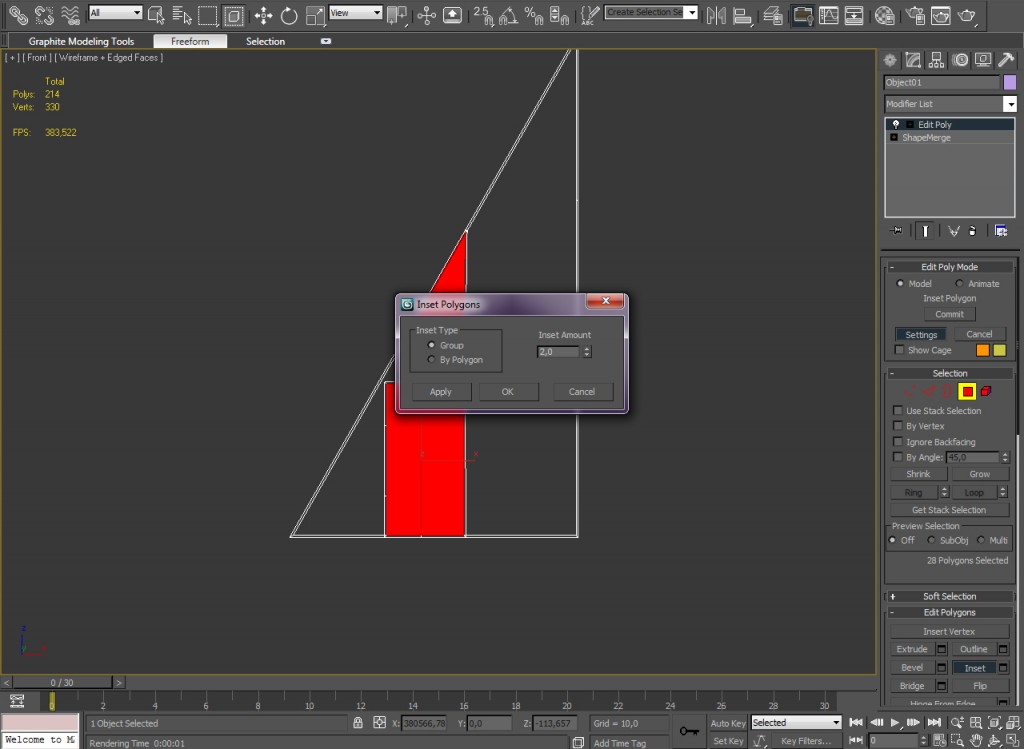
Task: Enable By Vertex checkbox
Action: (898, 426)
